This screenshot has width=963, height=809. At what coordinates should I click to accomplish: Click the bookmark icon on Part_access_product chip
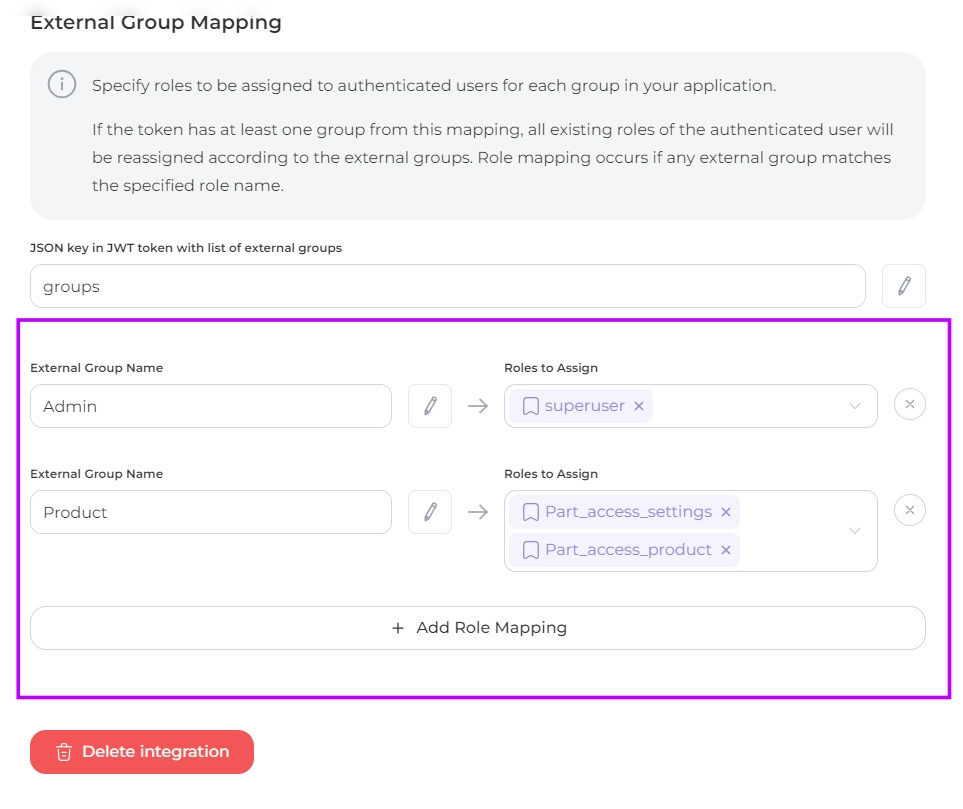coord(531,550)
